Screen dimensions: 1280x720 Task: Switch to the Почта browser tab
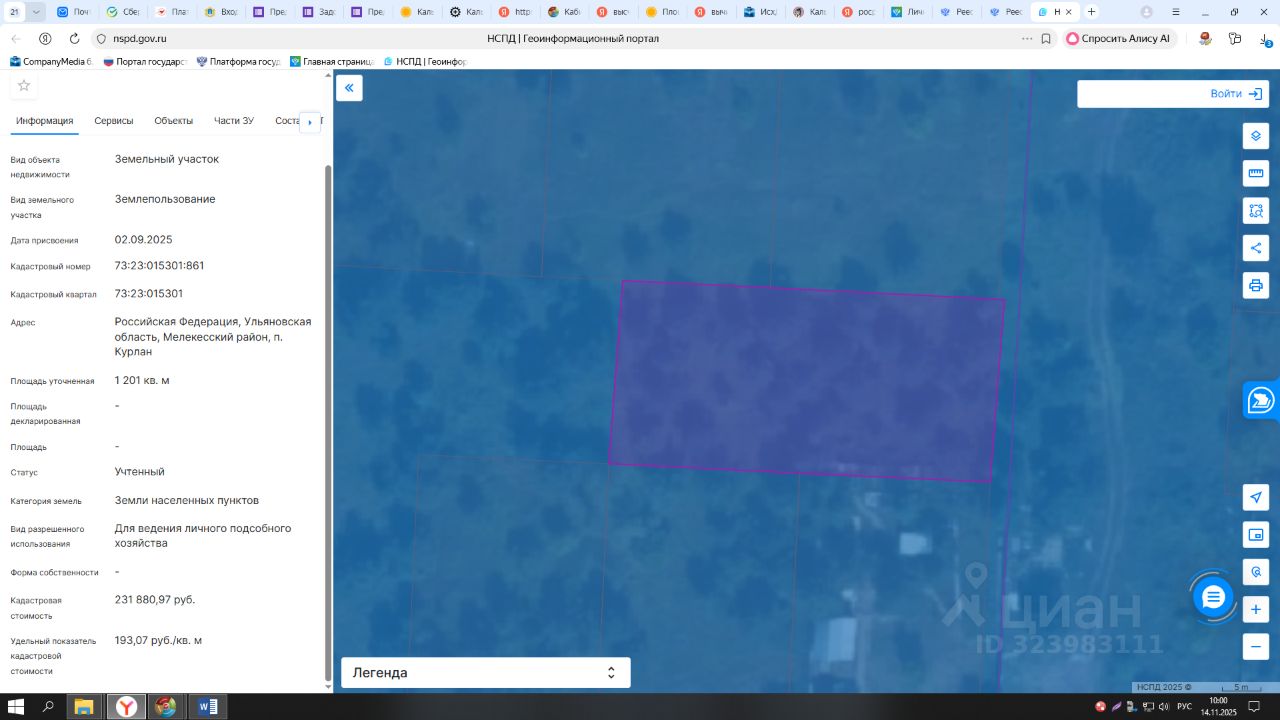point(76,12)
